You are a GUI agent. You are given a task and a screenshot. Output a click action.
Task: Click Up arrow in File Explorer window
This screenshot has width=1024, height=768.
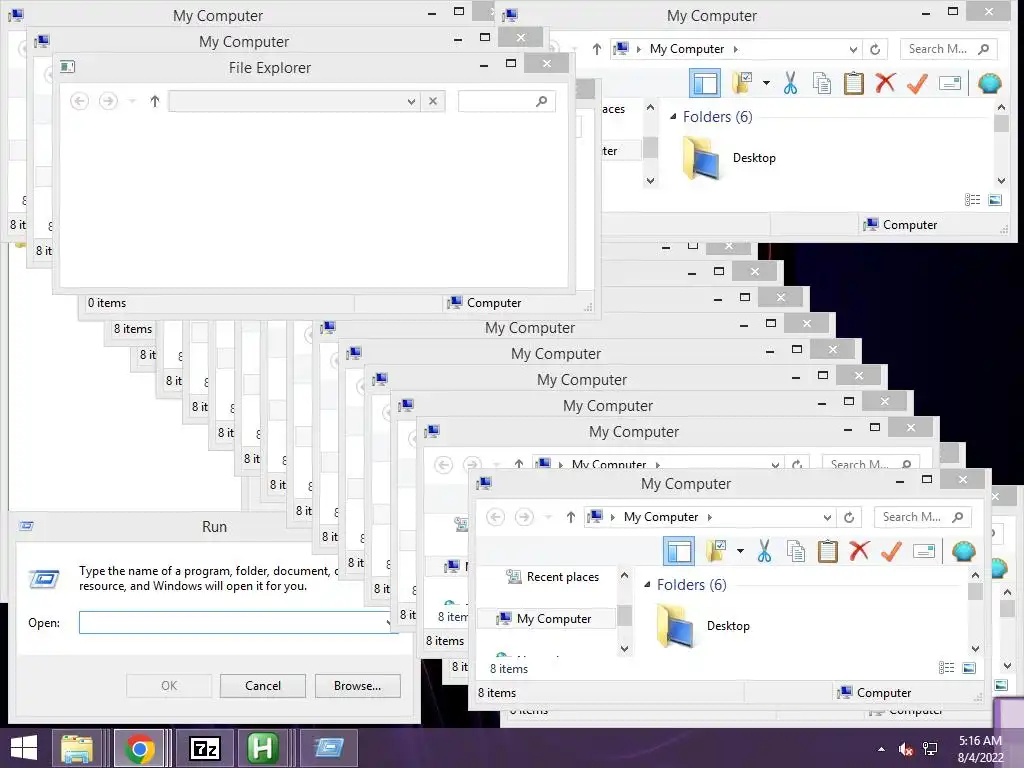point(155,101)
